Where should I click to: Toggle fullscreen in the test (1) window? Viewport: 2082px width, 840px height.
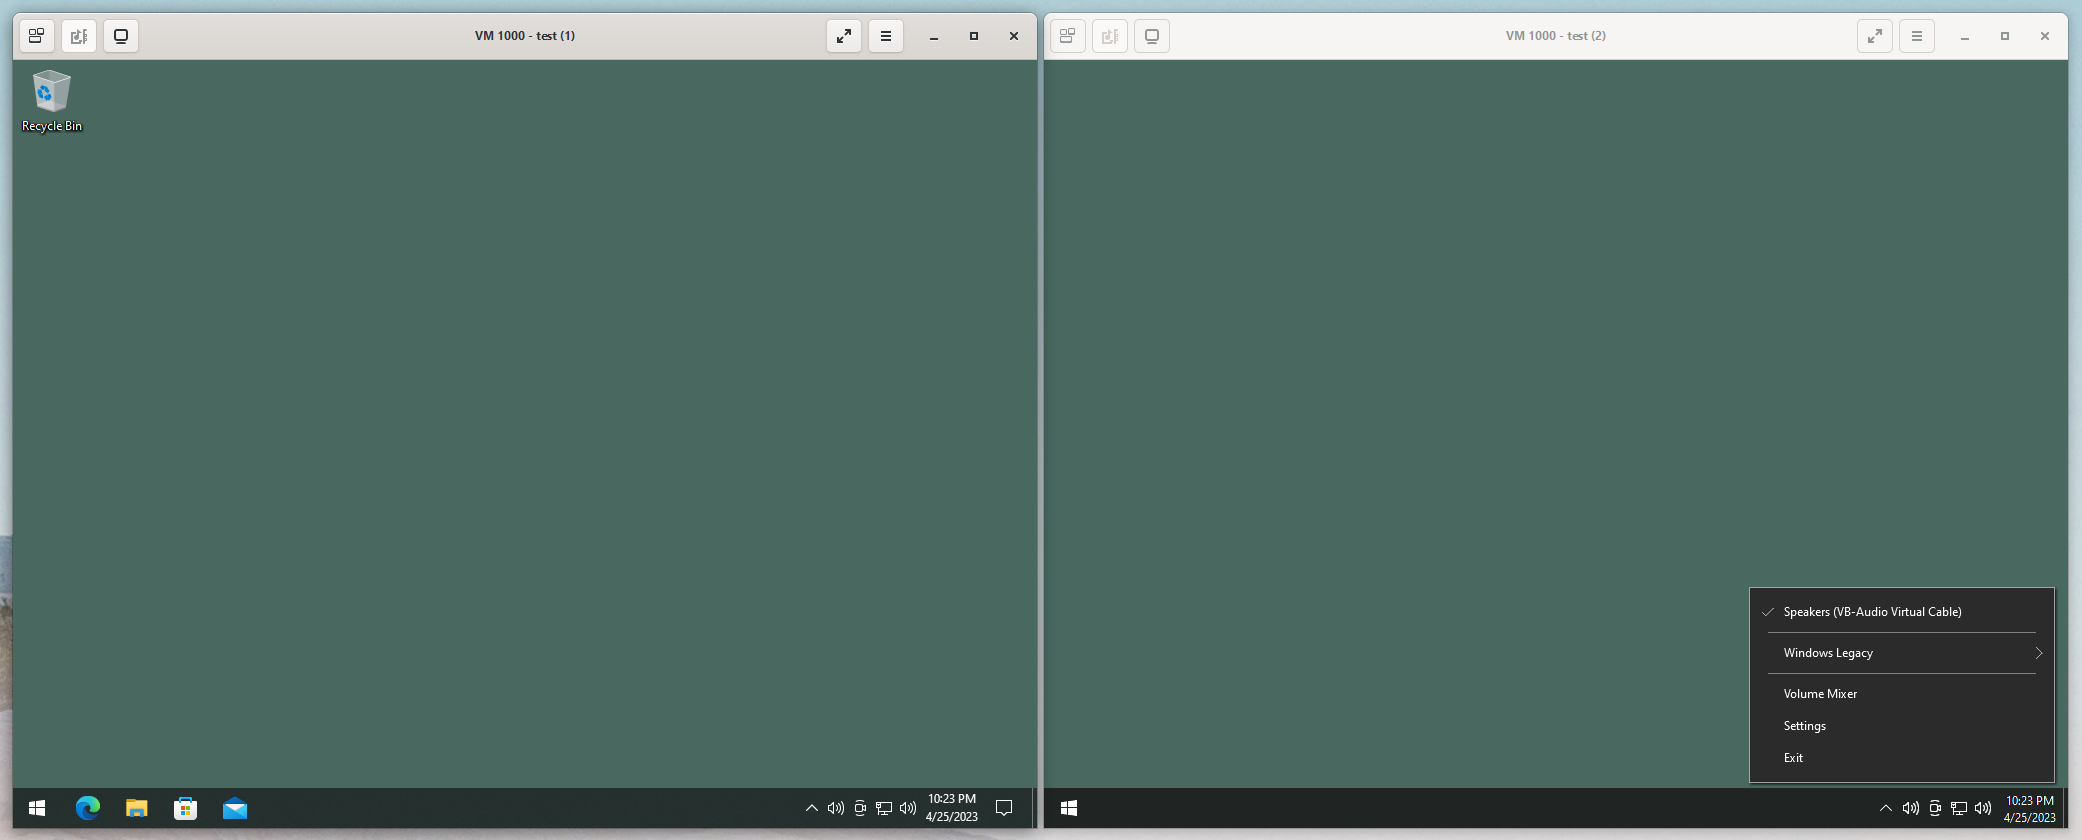coord(844,36)
